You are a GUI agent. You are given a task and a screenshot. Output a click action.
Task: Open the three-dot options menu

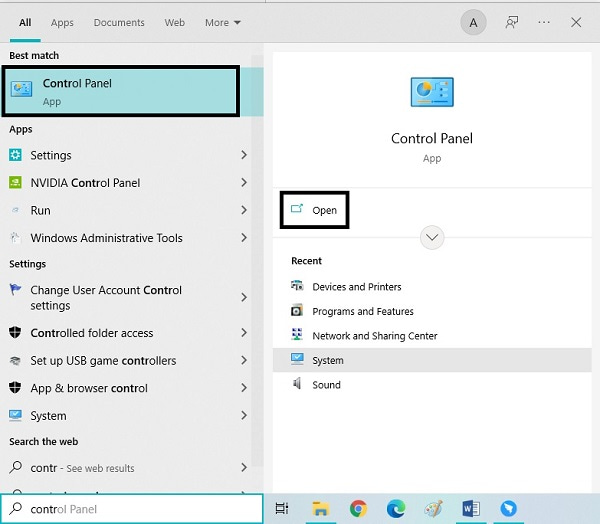[544, 23]
